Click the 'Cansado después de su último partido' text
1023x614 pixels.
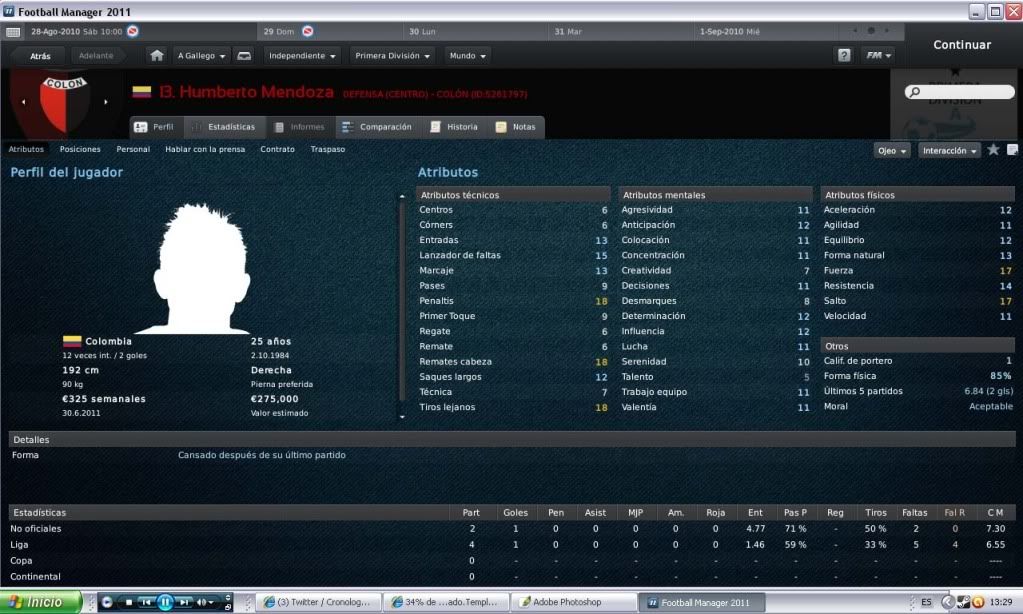tap(262, 455)
